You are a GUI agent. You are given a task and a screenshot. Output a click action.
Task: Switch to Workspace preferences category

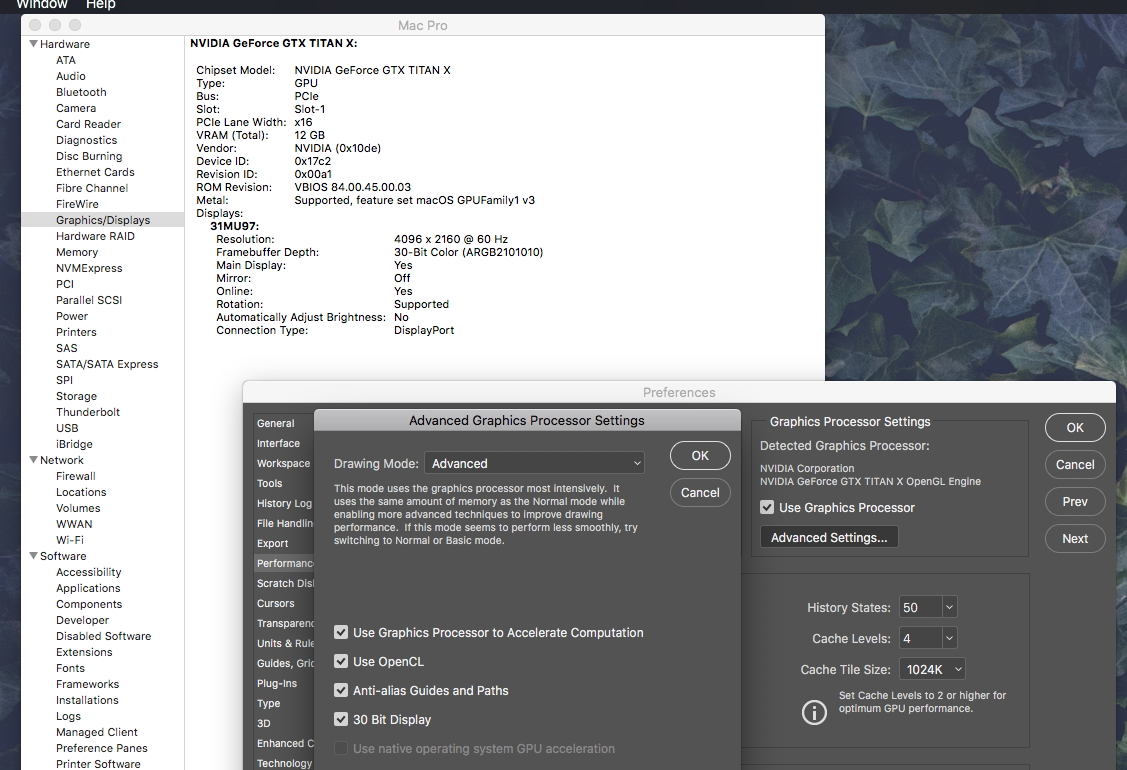(x=283, y=464)
